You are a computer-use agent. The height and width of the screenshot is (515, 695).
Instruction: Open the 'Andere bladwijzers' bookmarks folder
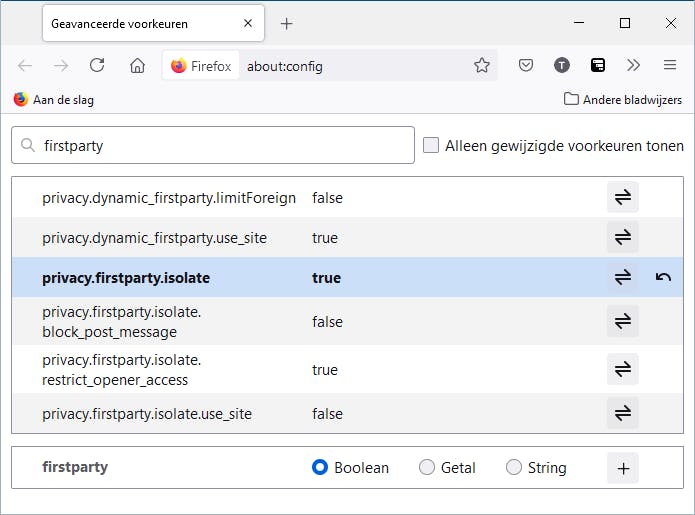tap(622, 100)
